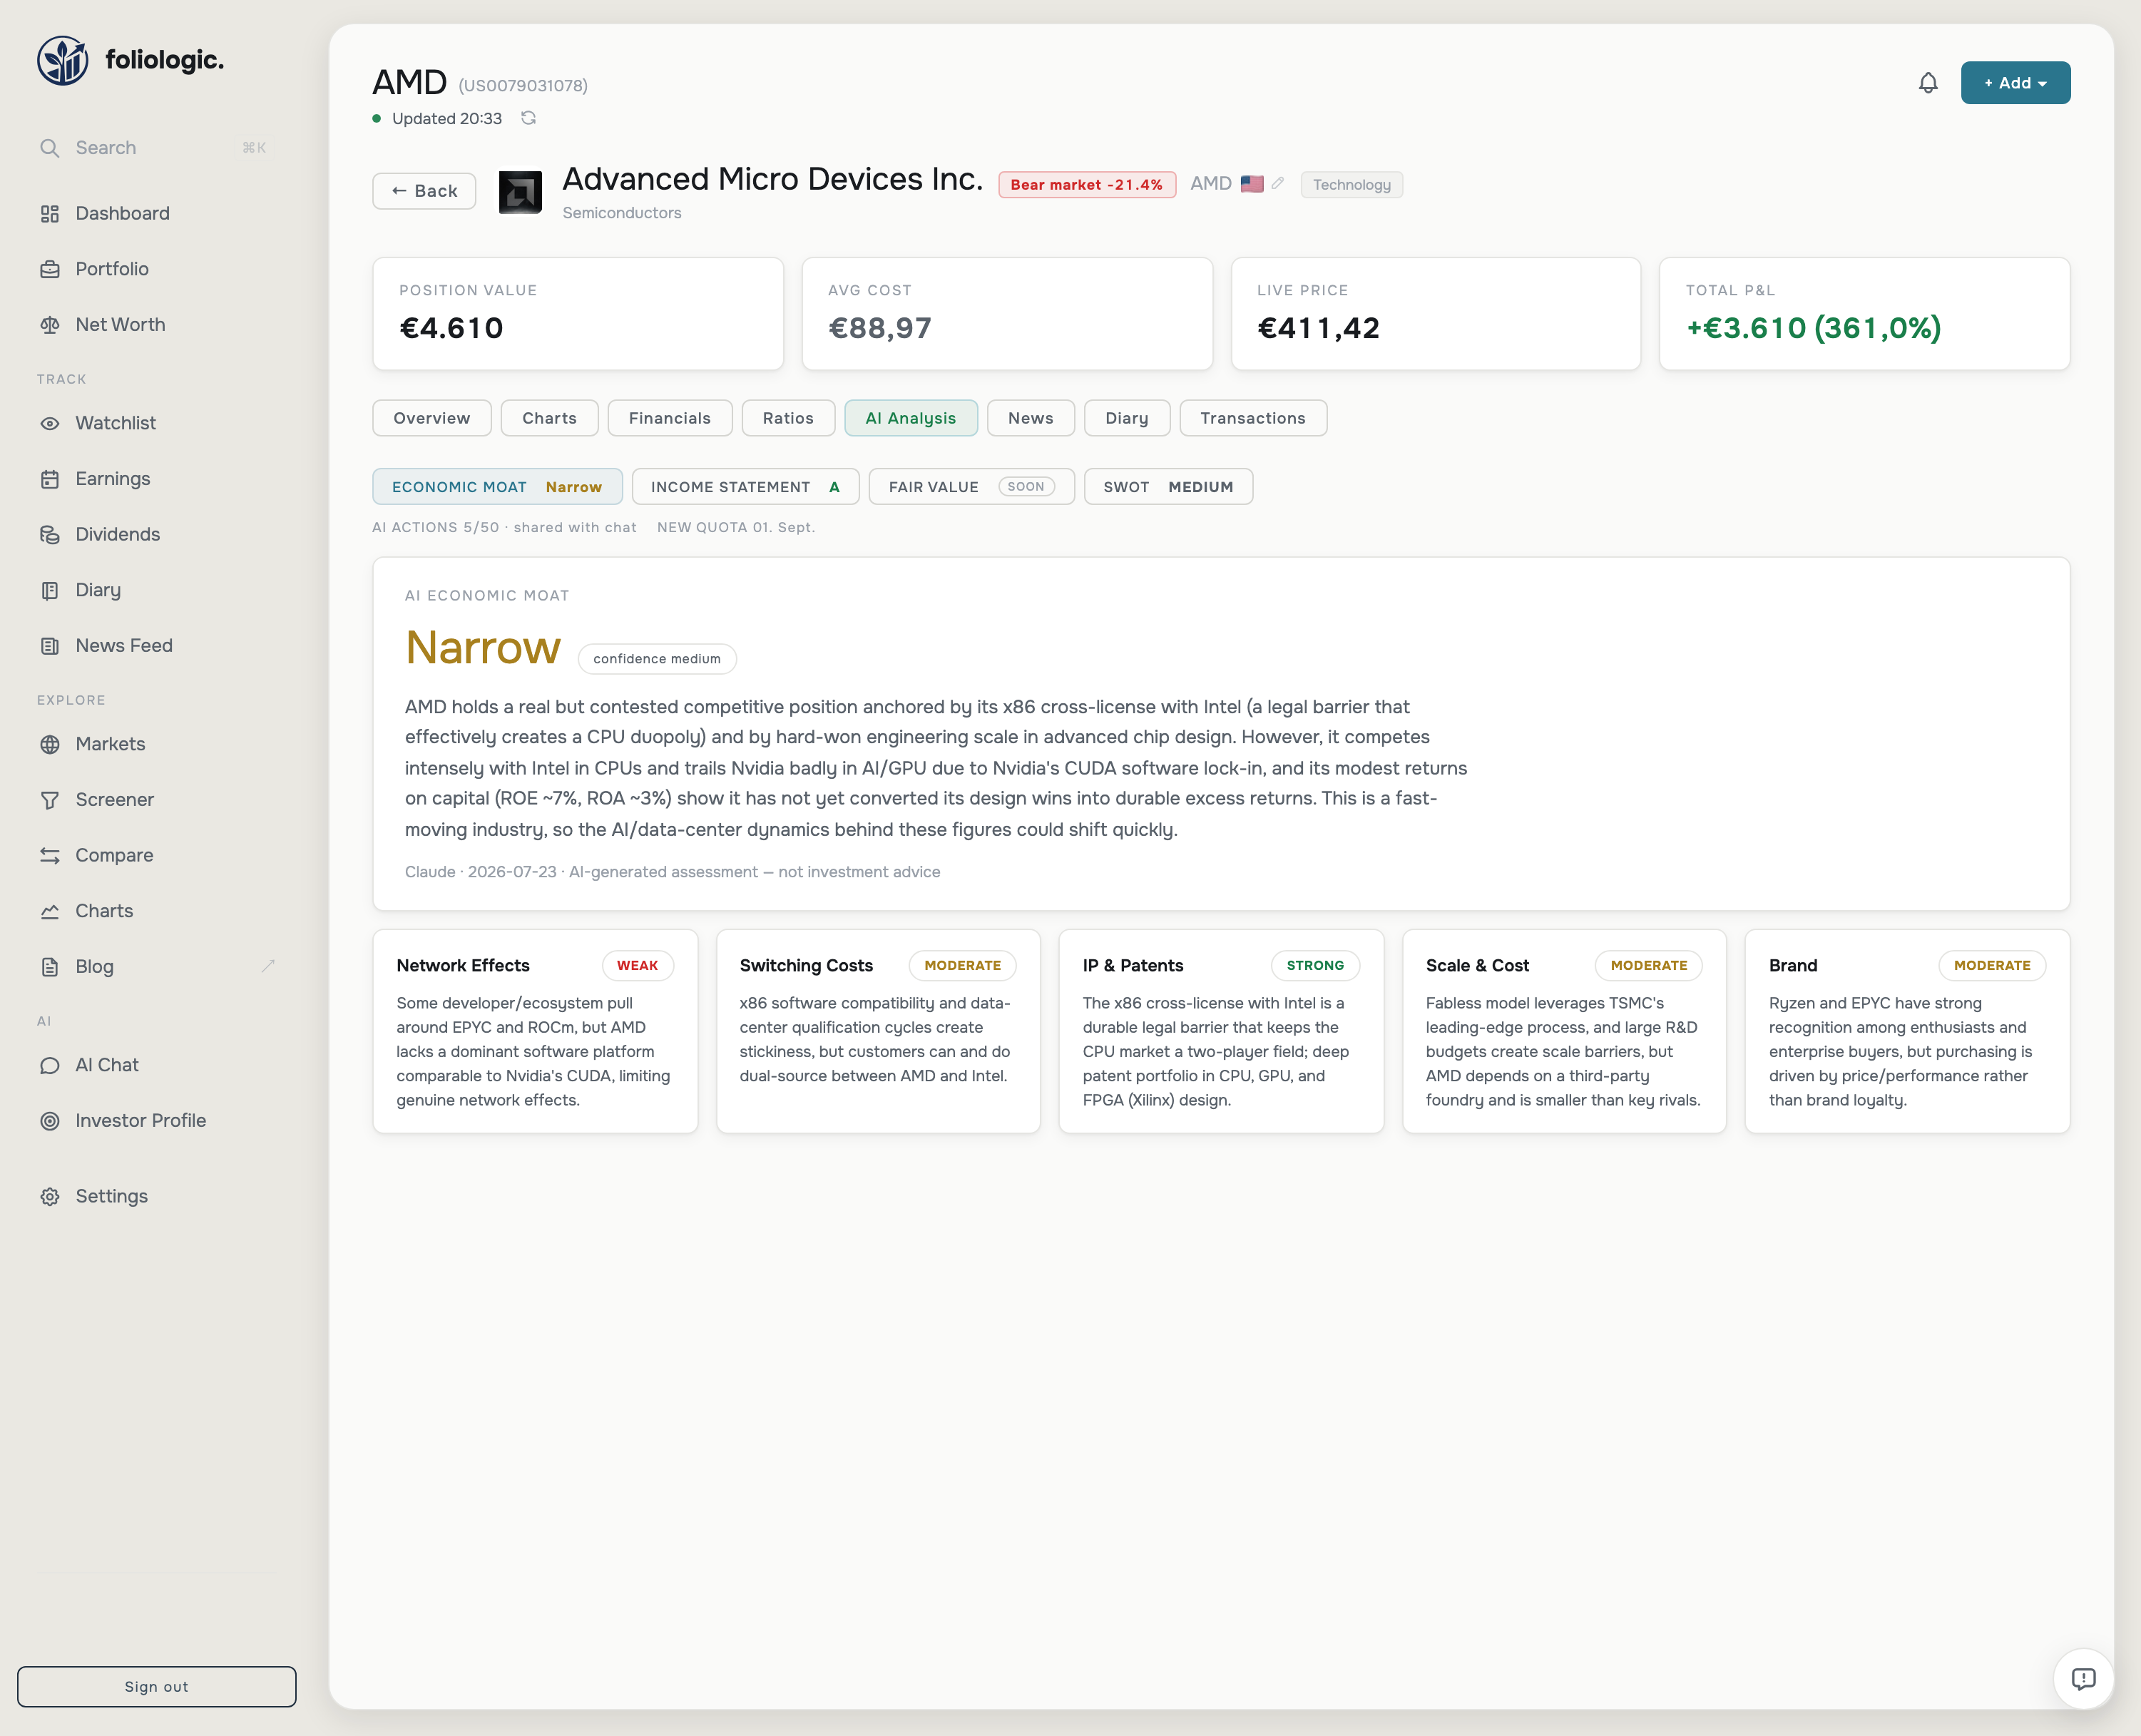Select the Fair Value Soon sub-tab
The width and height of the screenshot is (2141, 1736).
[971, 487]
